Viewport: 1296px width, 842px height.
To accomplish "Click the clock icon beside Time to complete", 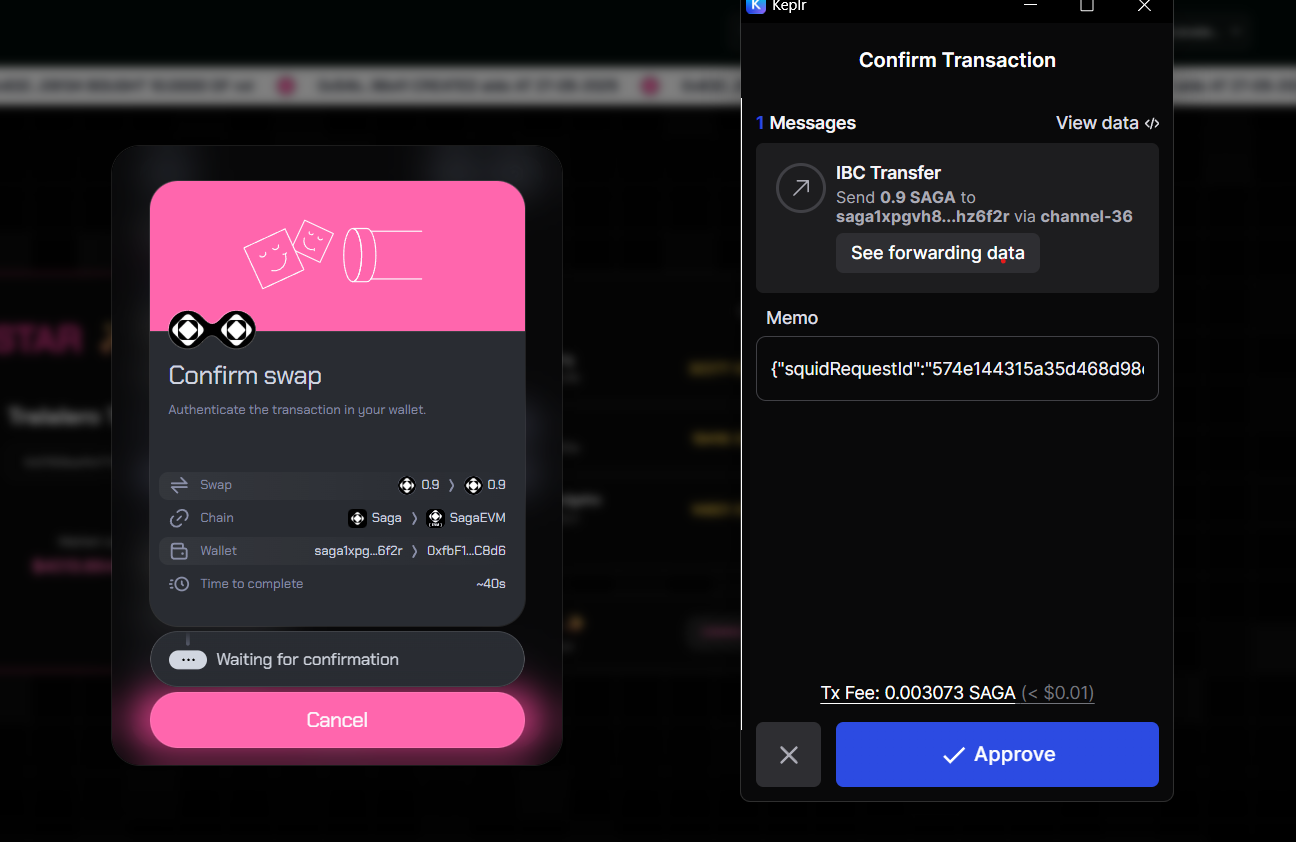I will (179, 584).
